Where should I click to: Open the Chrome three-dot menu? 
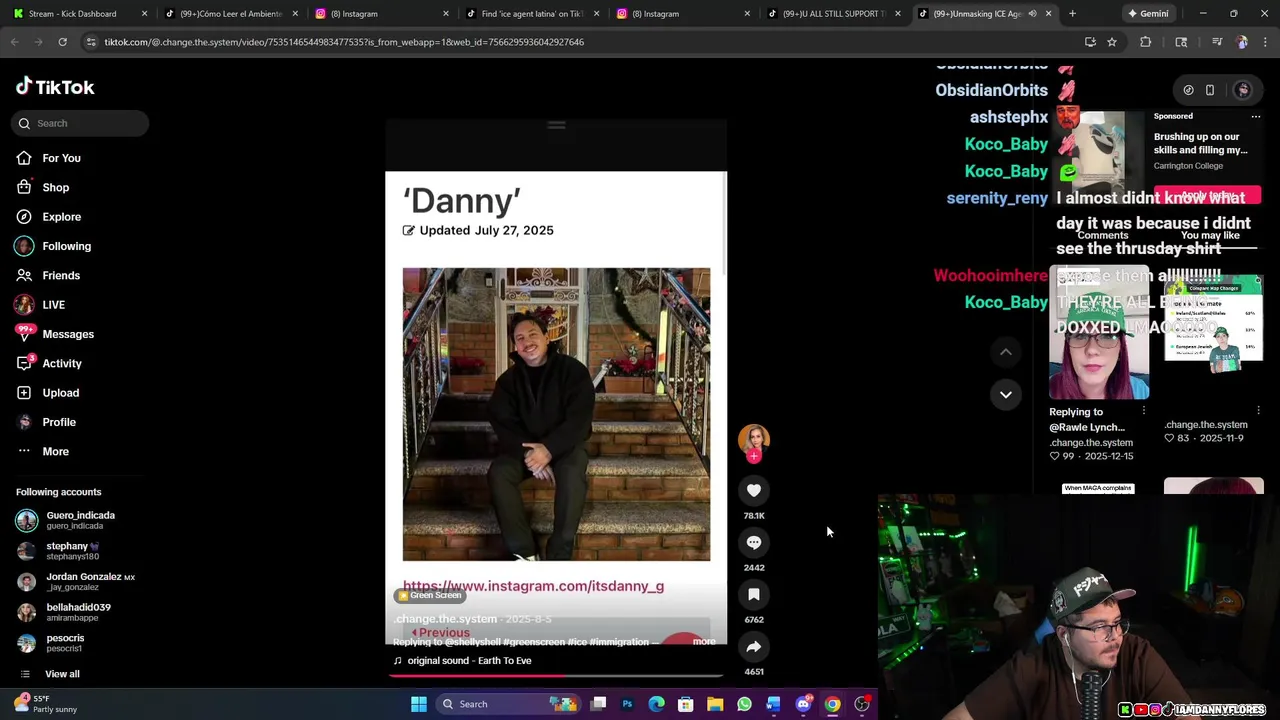(x=1265, y=42)
